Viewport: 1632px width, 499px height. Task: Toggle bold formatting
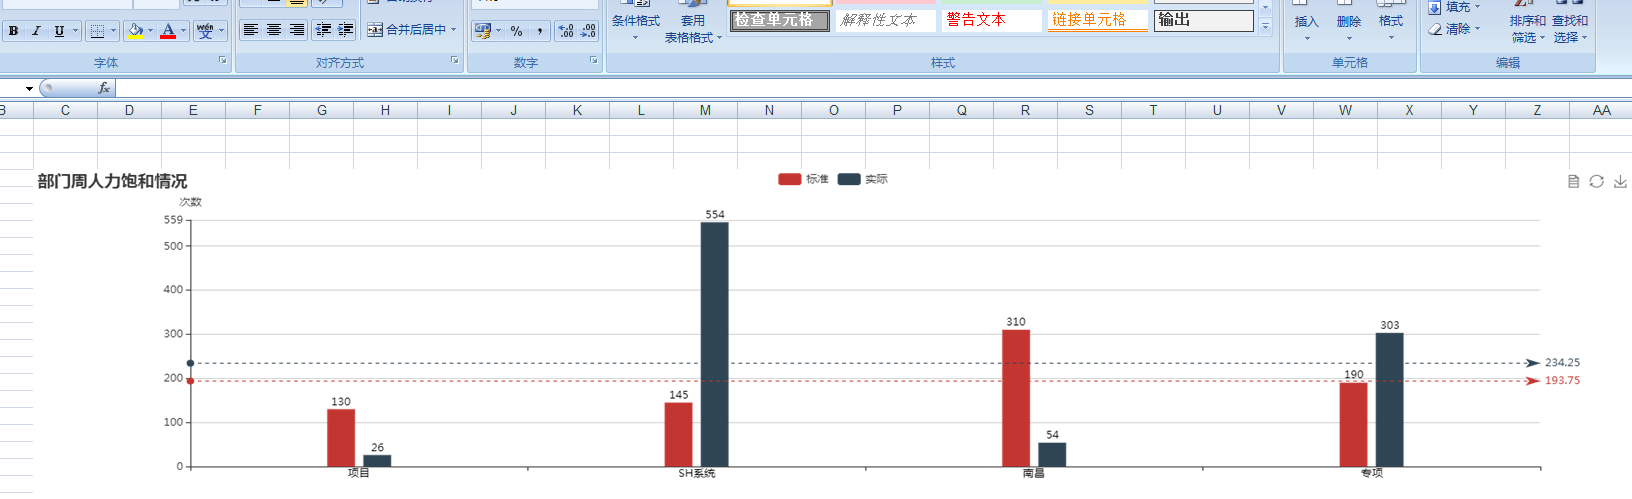(x=13, y=31)
